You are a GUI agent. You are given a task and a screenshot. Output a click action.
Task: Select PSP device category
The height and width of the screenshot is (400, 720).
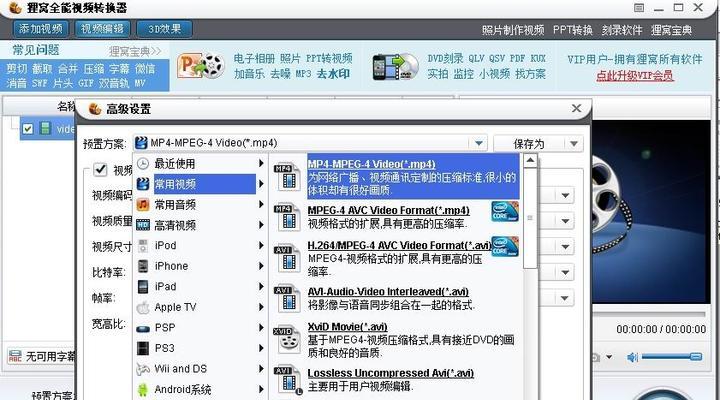tap(165, 327)
